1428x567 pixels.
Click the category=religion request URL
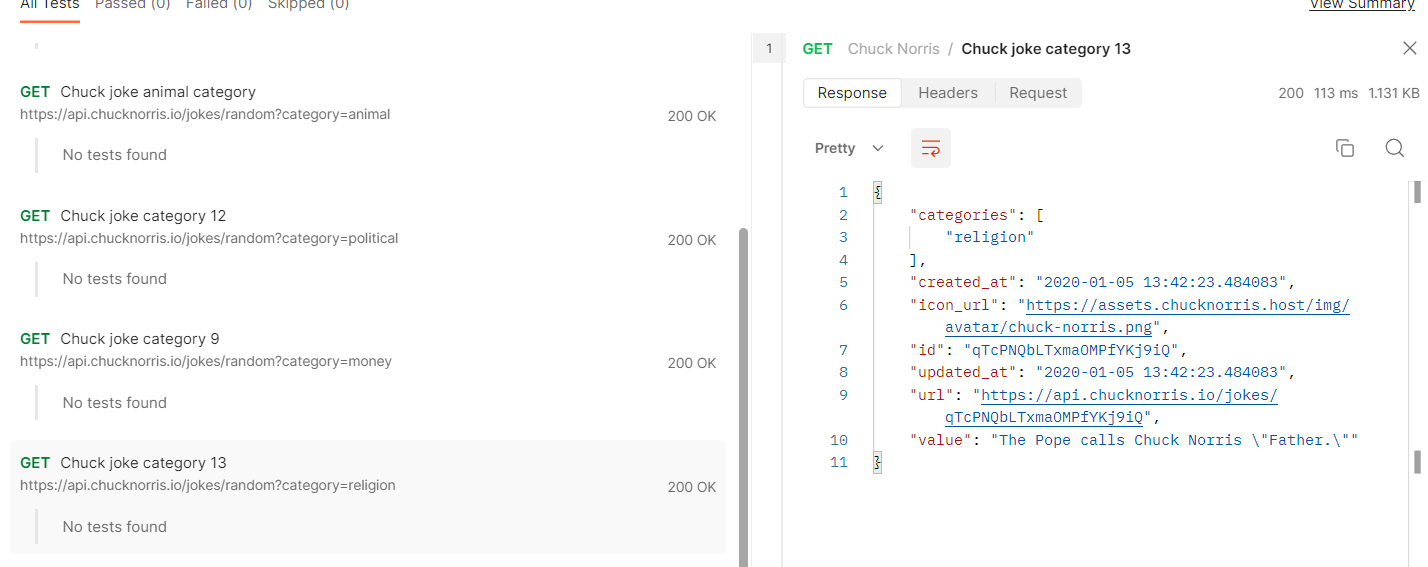click(x=208, y=485)
